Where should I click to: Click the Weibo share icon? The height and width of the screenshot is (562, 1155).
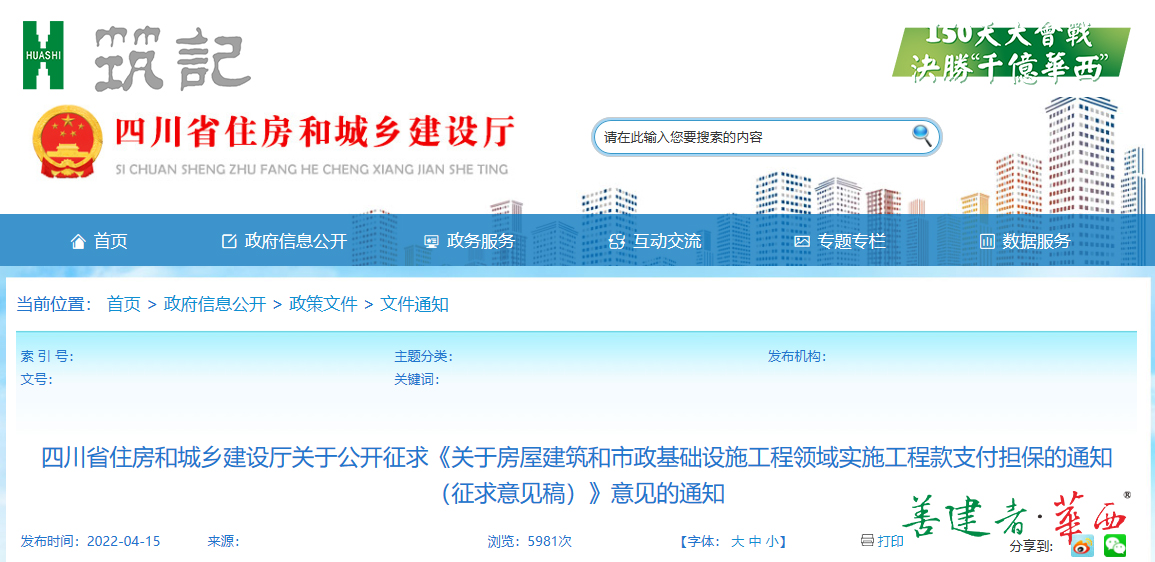click(1082, 546)
